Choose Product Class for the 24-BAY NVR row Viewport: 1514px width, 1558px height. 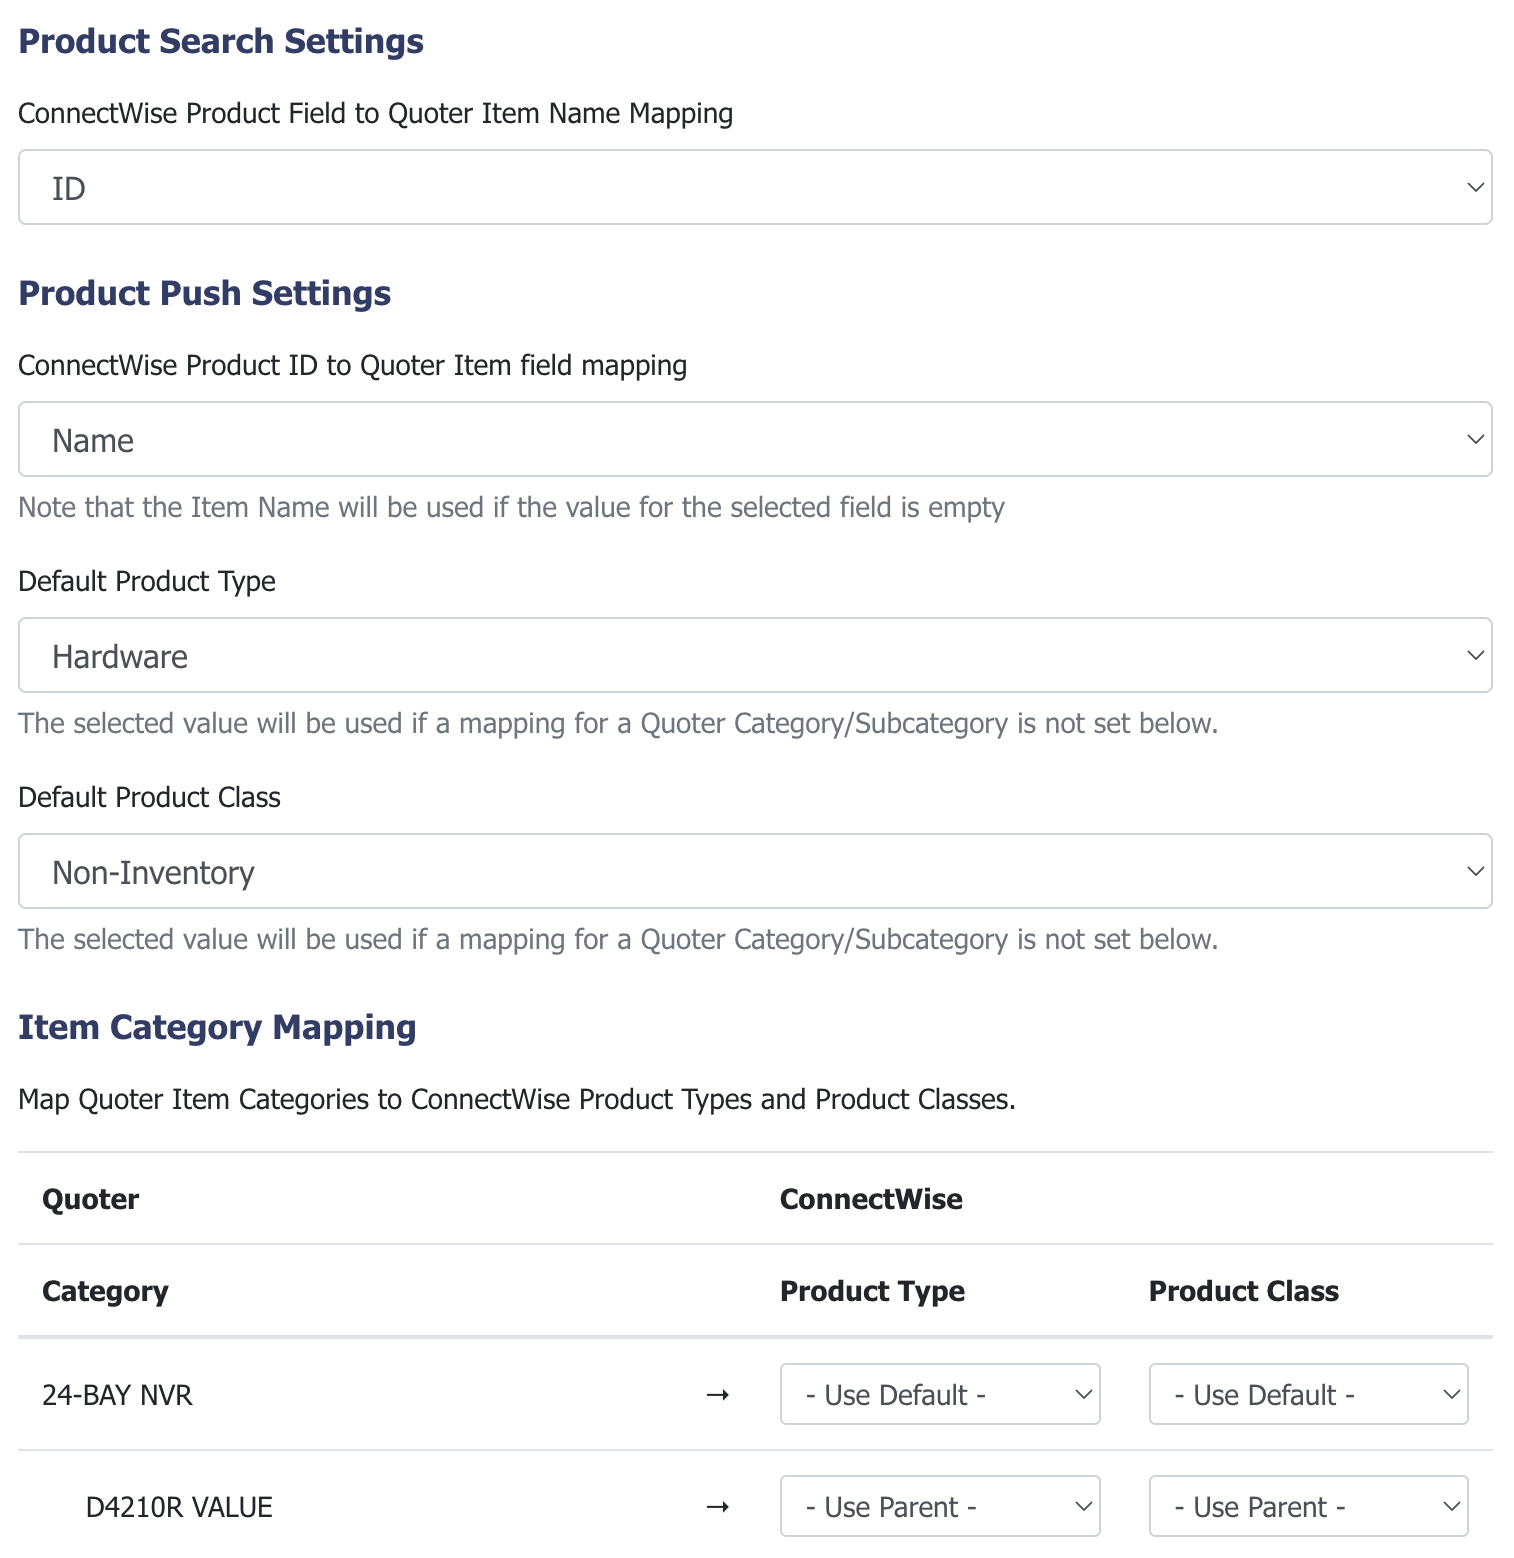(1308, 1394)
